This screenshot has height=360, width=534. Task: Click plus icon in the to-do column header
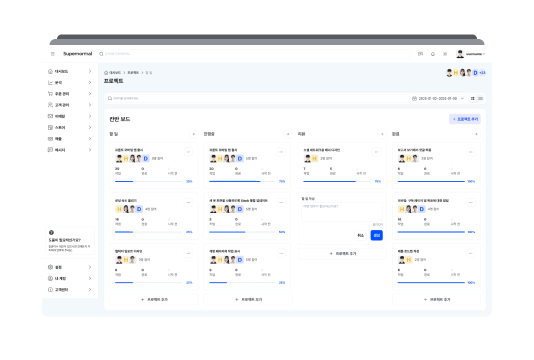tap(194, 134)
